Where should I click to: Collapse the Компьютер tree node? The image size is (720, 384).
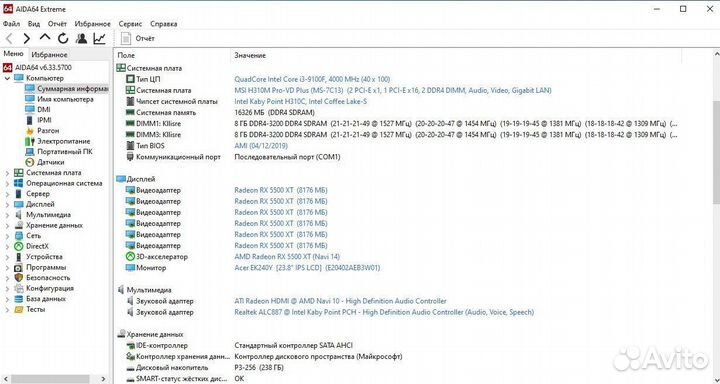click(x=7, y=78)
